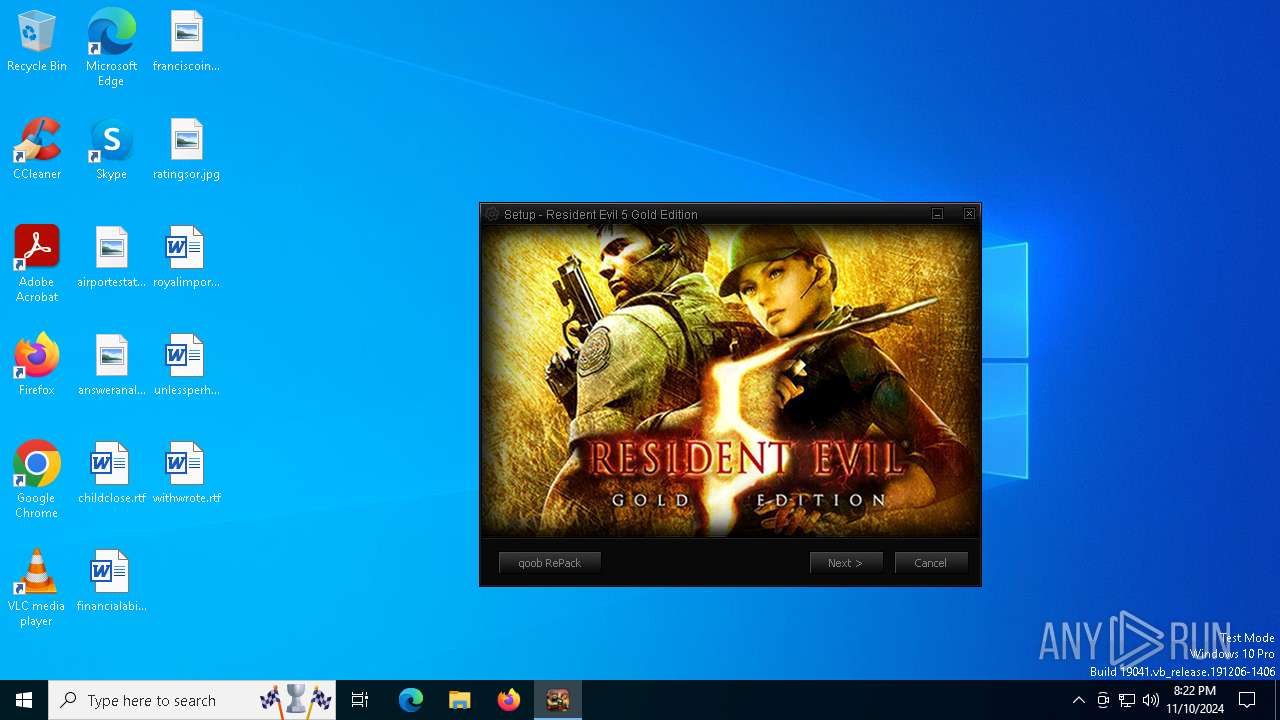Click the Setup - Resident Evil 5 Gold Edition title
The height and width of the screenshot is (720, 1280).
pyautogui.click(x=601, y=214)
